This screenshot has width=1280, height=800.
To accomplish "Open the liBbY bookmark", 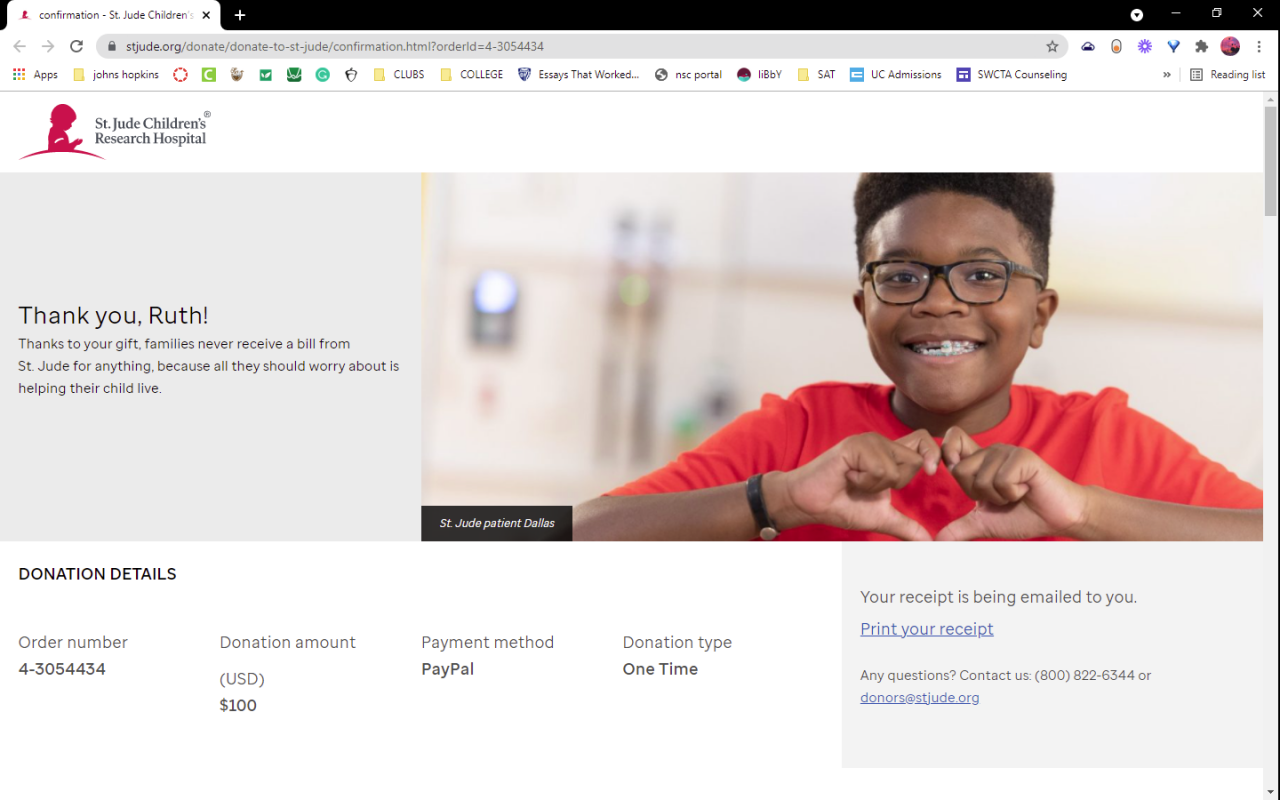I will click(759, 74).
